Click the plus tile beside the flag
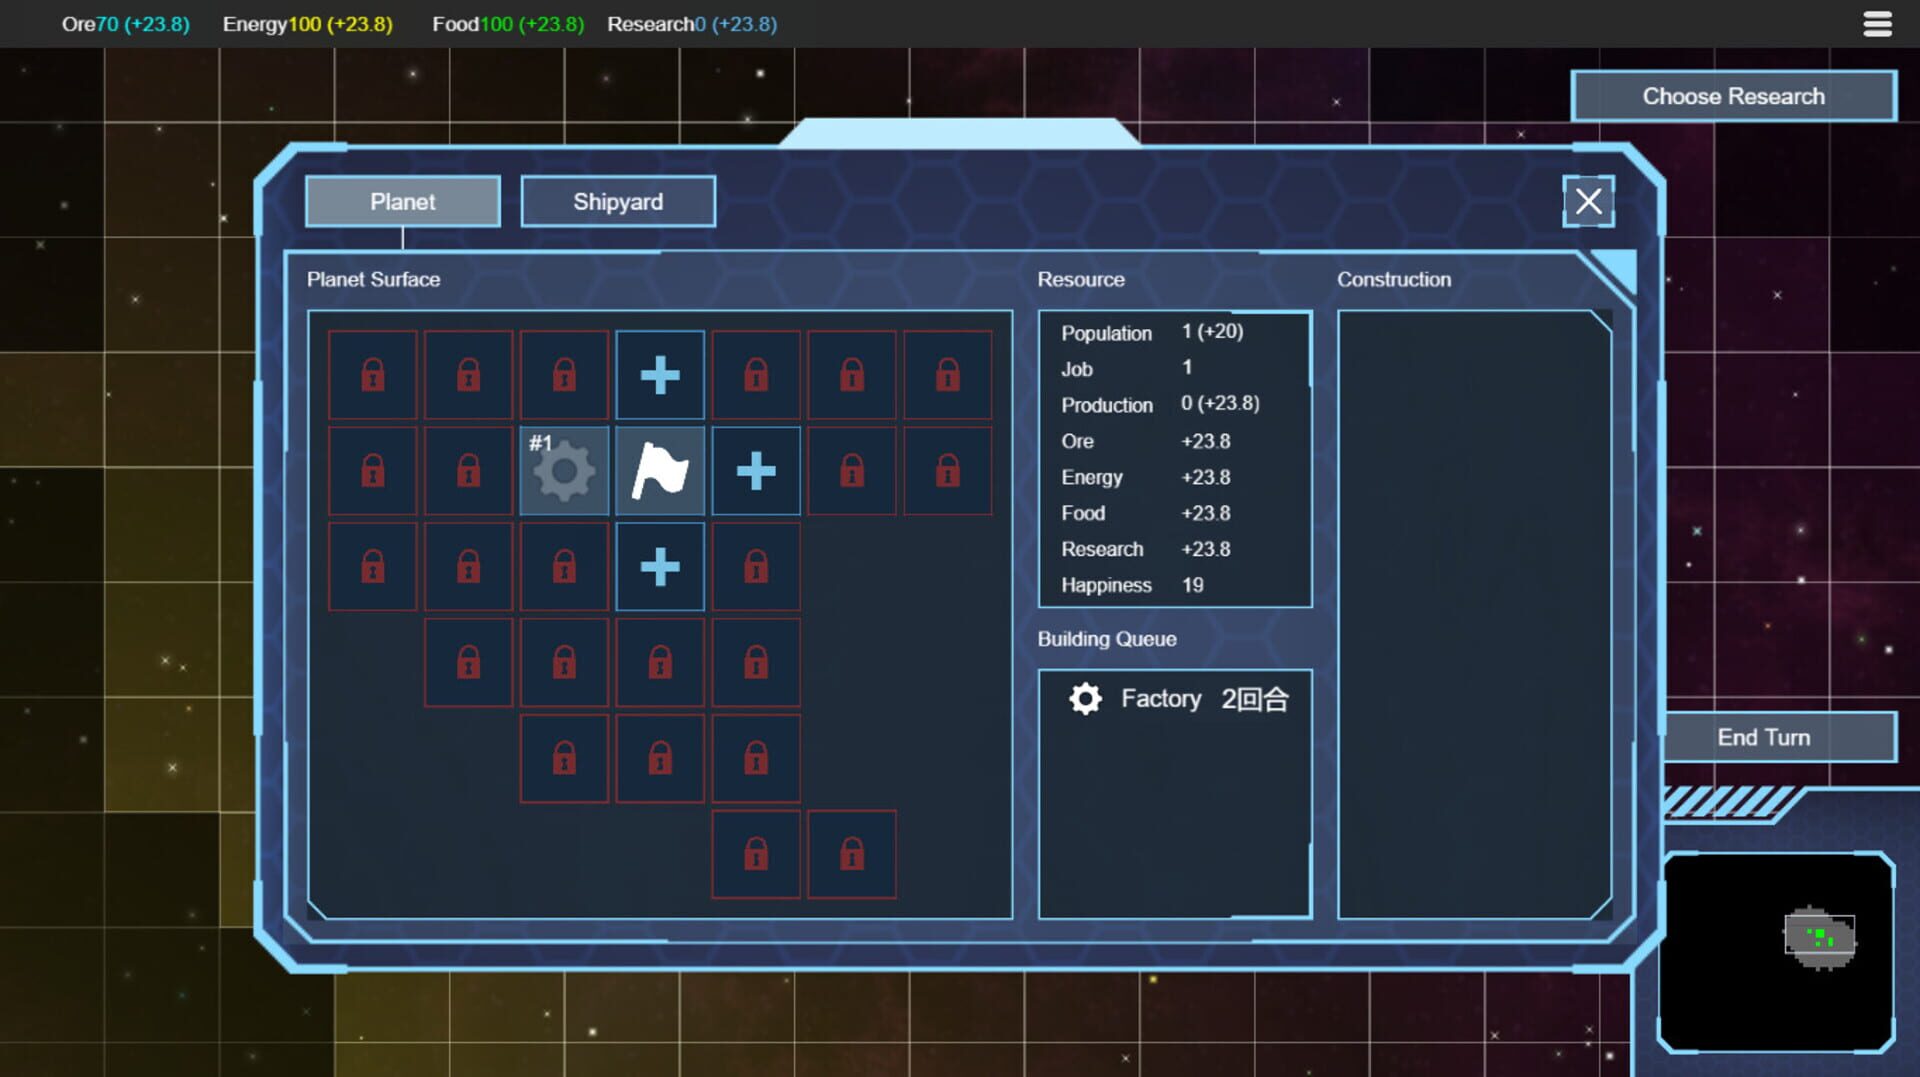 pos(755,470)
